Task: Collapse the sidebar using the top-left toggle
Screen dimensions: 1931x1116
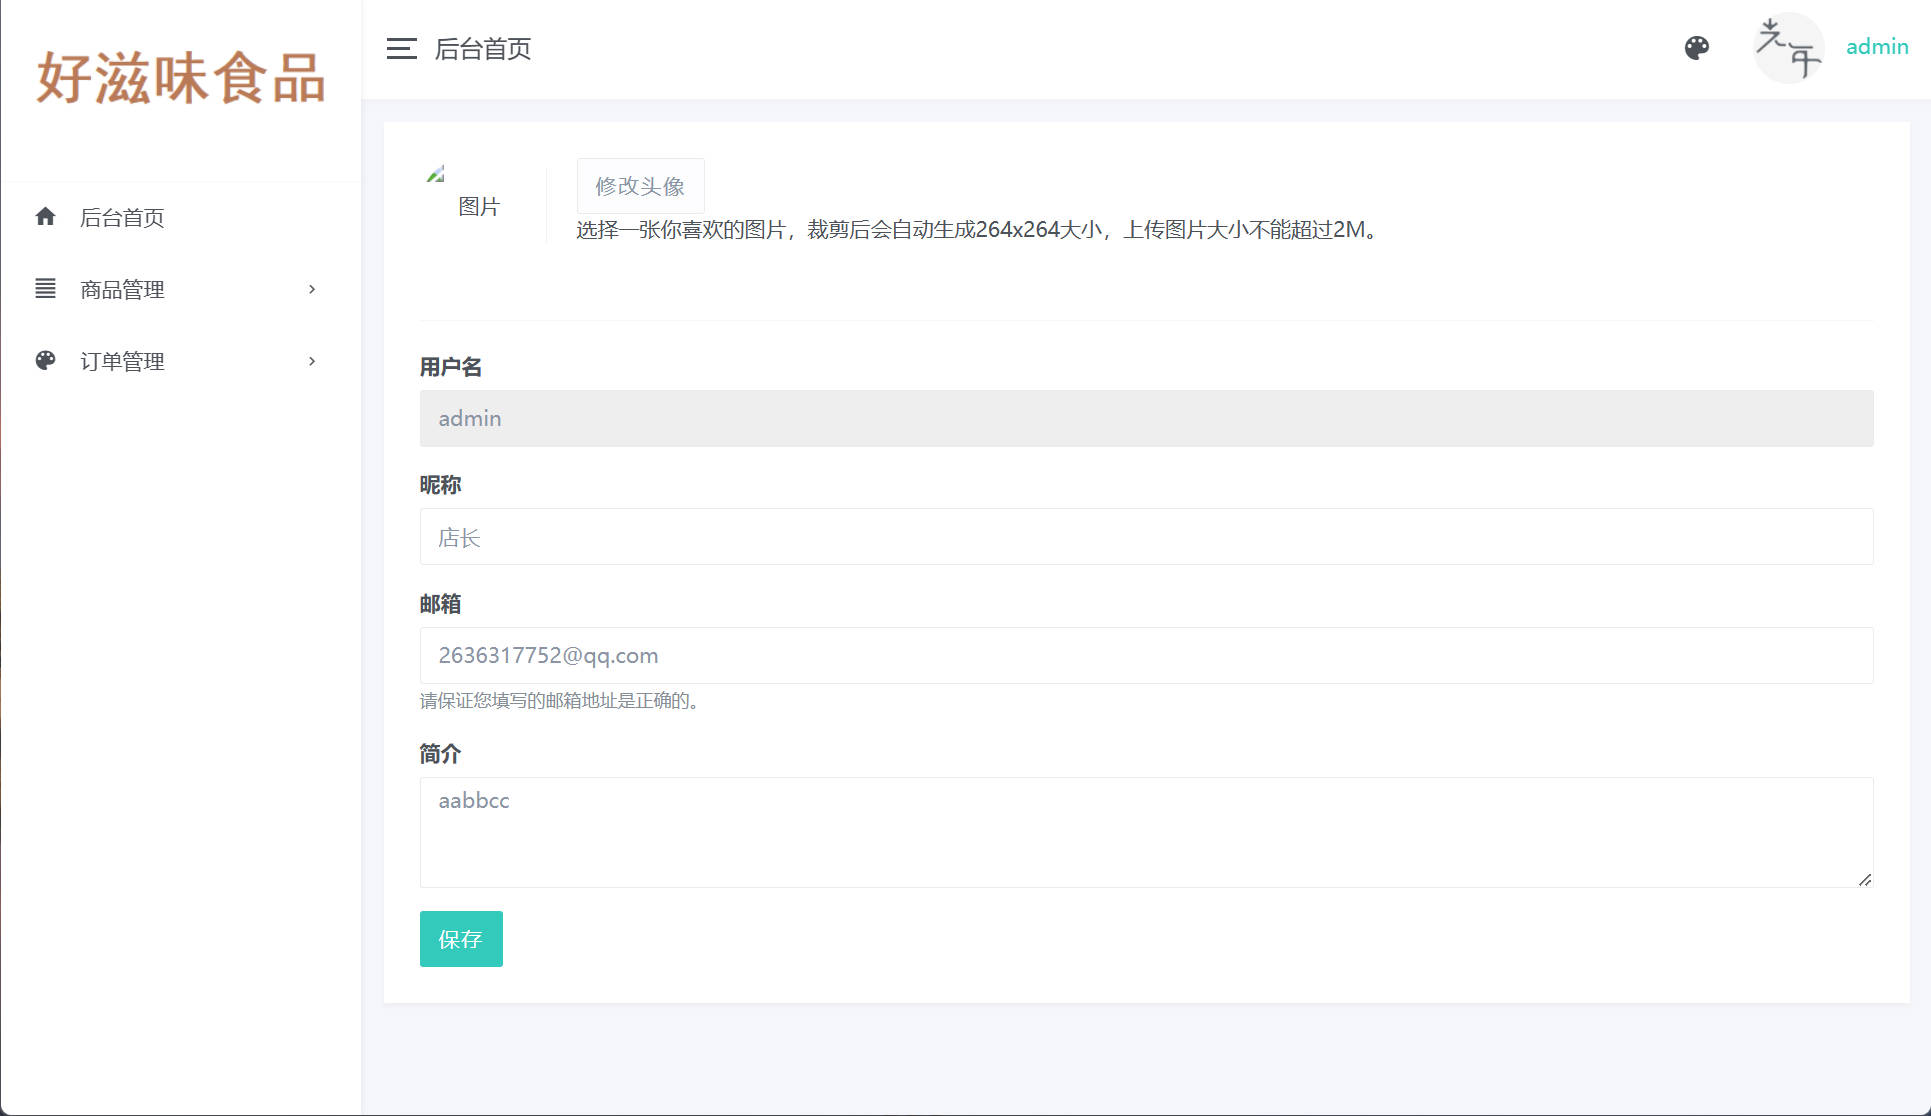Action: coord(401,48)
